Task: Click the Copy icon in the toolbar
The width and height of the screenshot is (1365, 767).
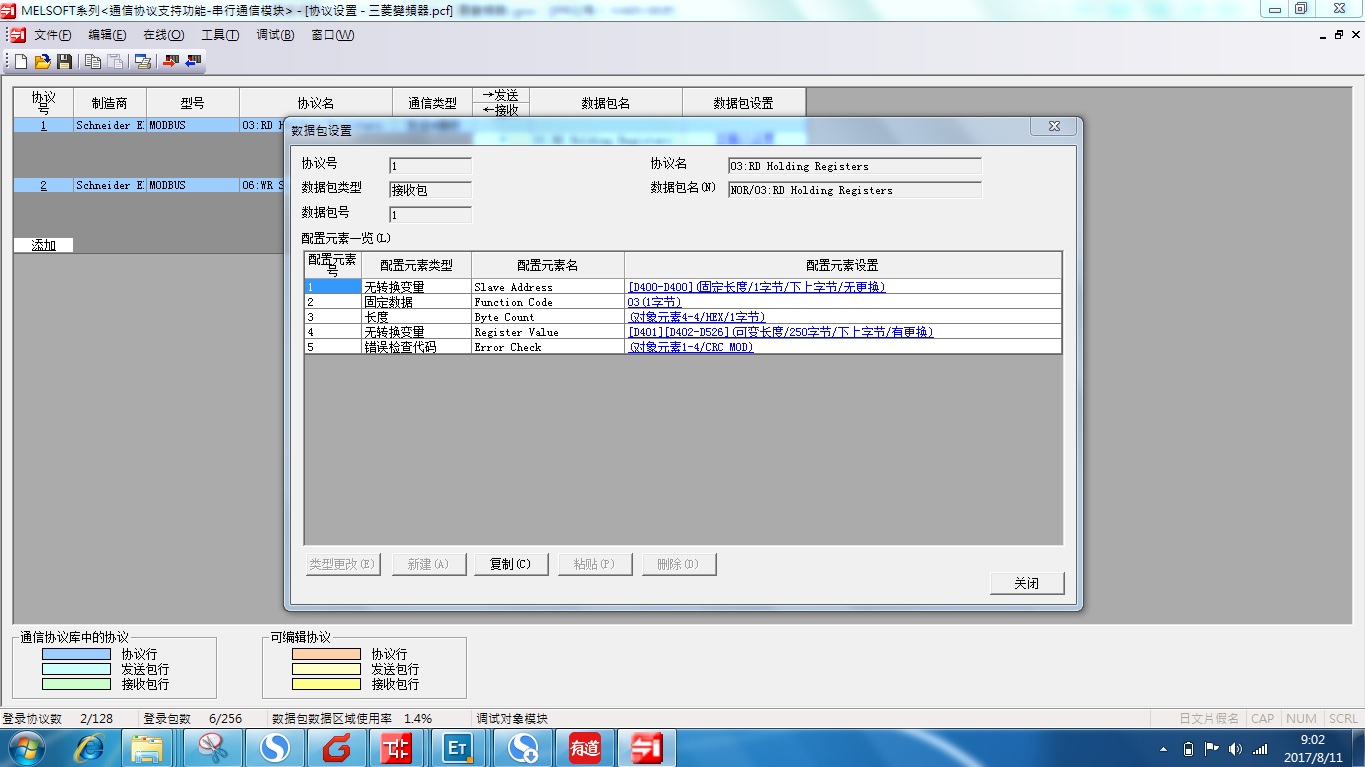Action: tap(93, 62)
